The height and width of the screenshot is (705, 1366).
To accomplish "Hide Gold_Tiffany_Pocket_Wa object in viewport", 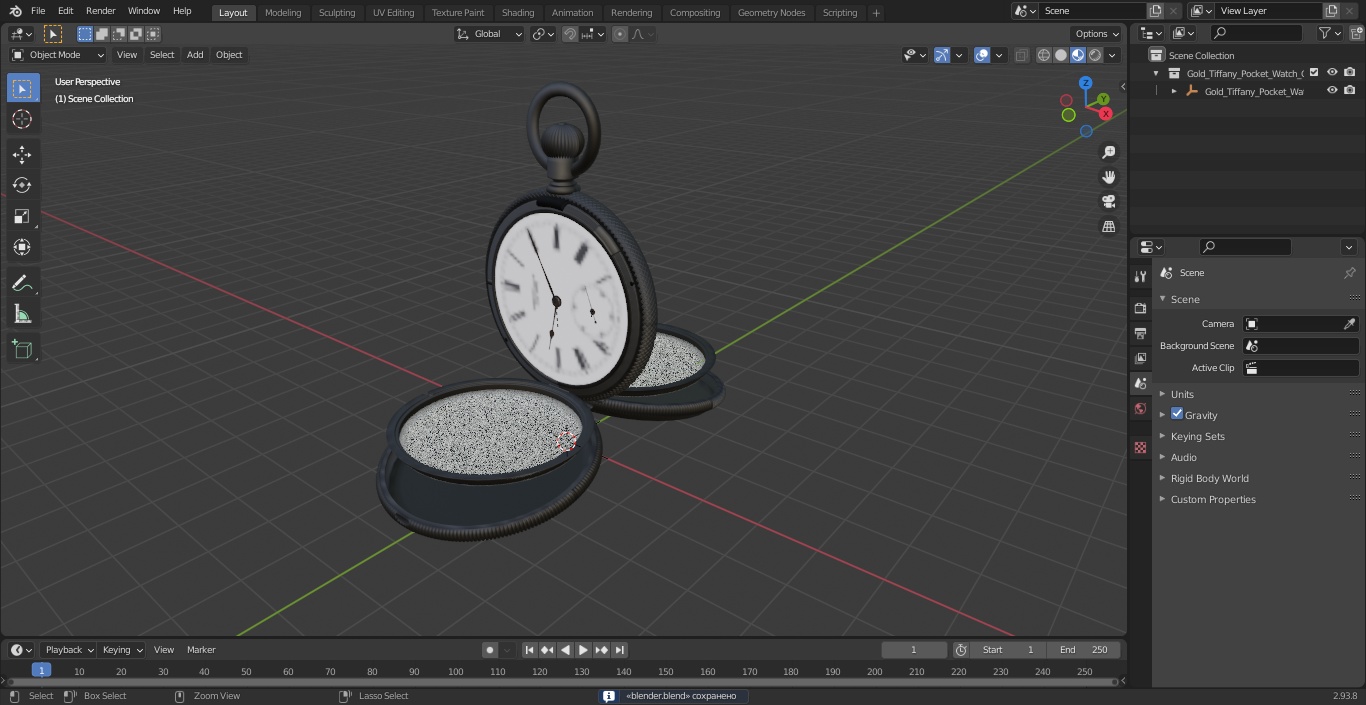I will click(1332, 90).
